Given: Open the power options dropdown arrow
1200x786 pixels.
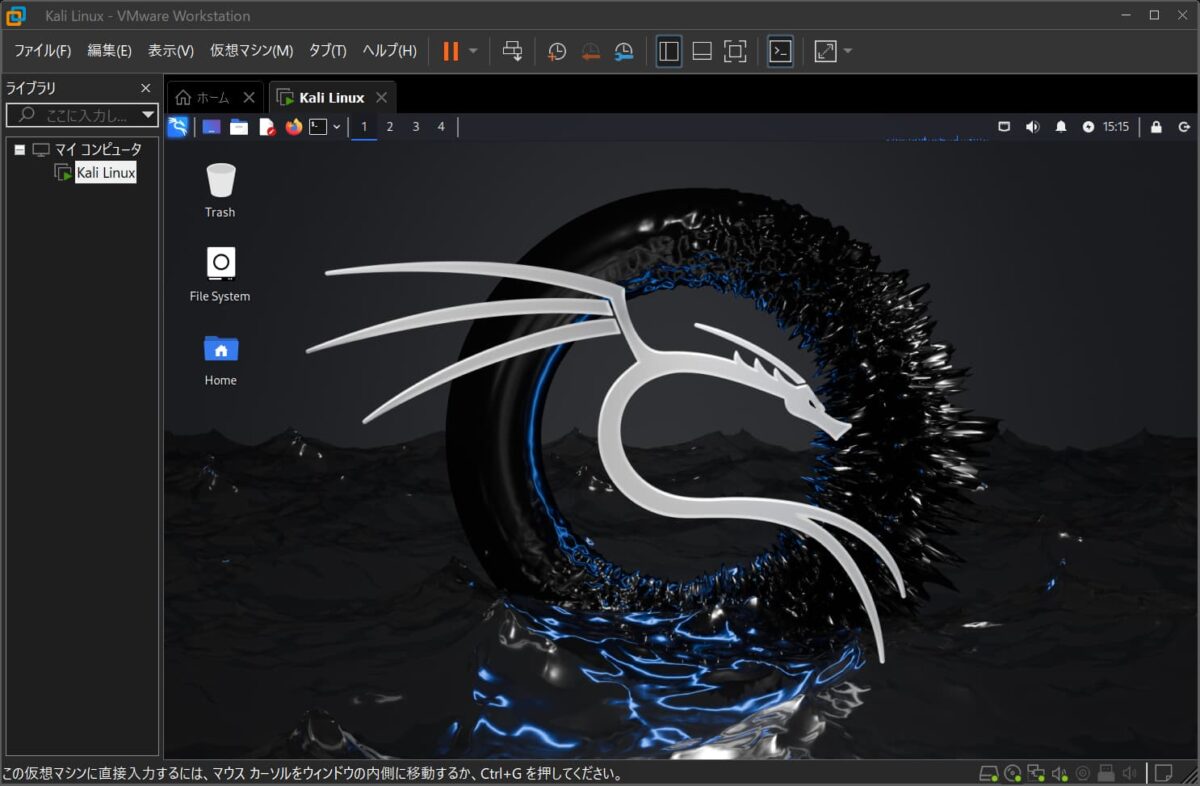Looking at the screenshot, I should (x=471, y=51).
